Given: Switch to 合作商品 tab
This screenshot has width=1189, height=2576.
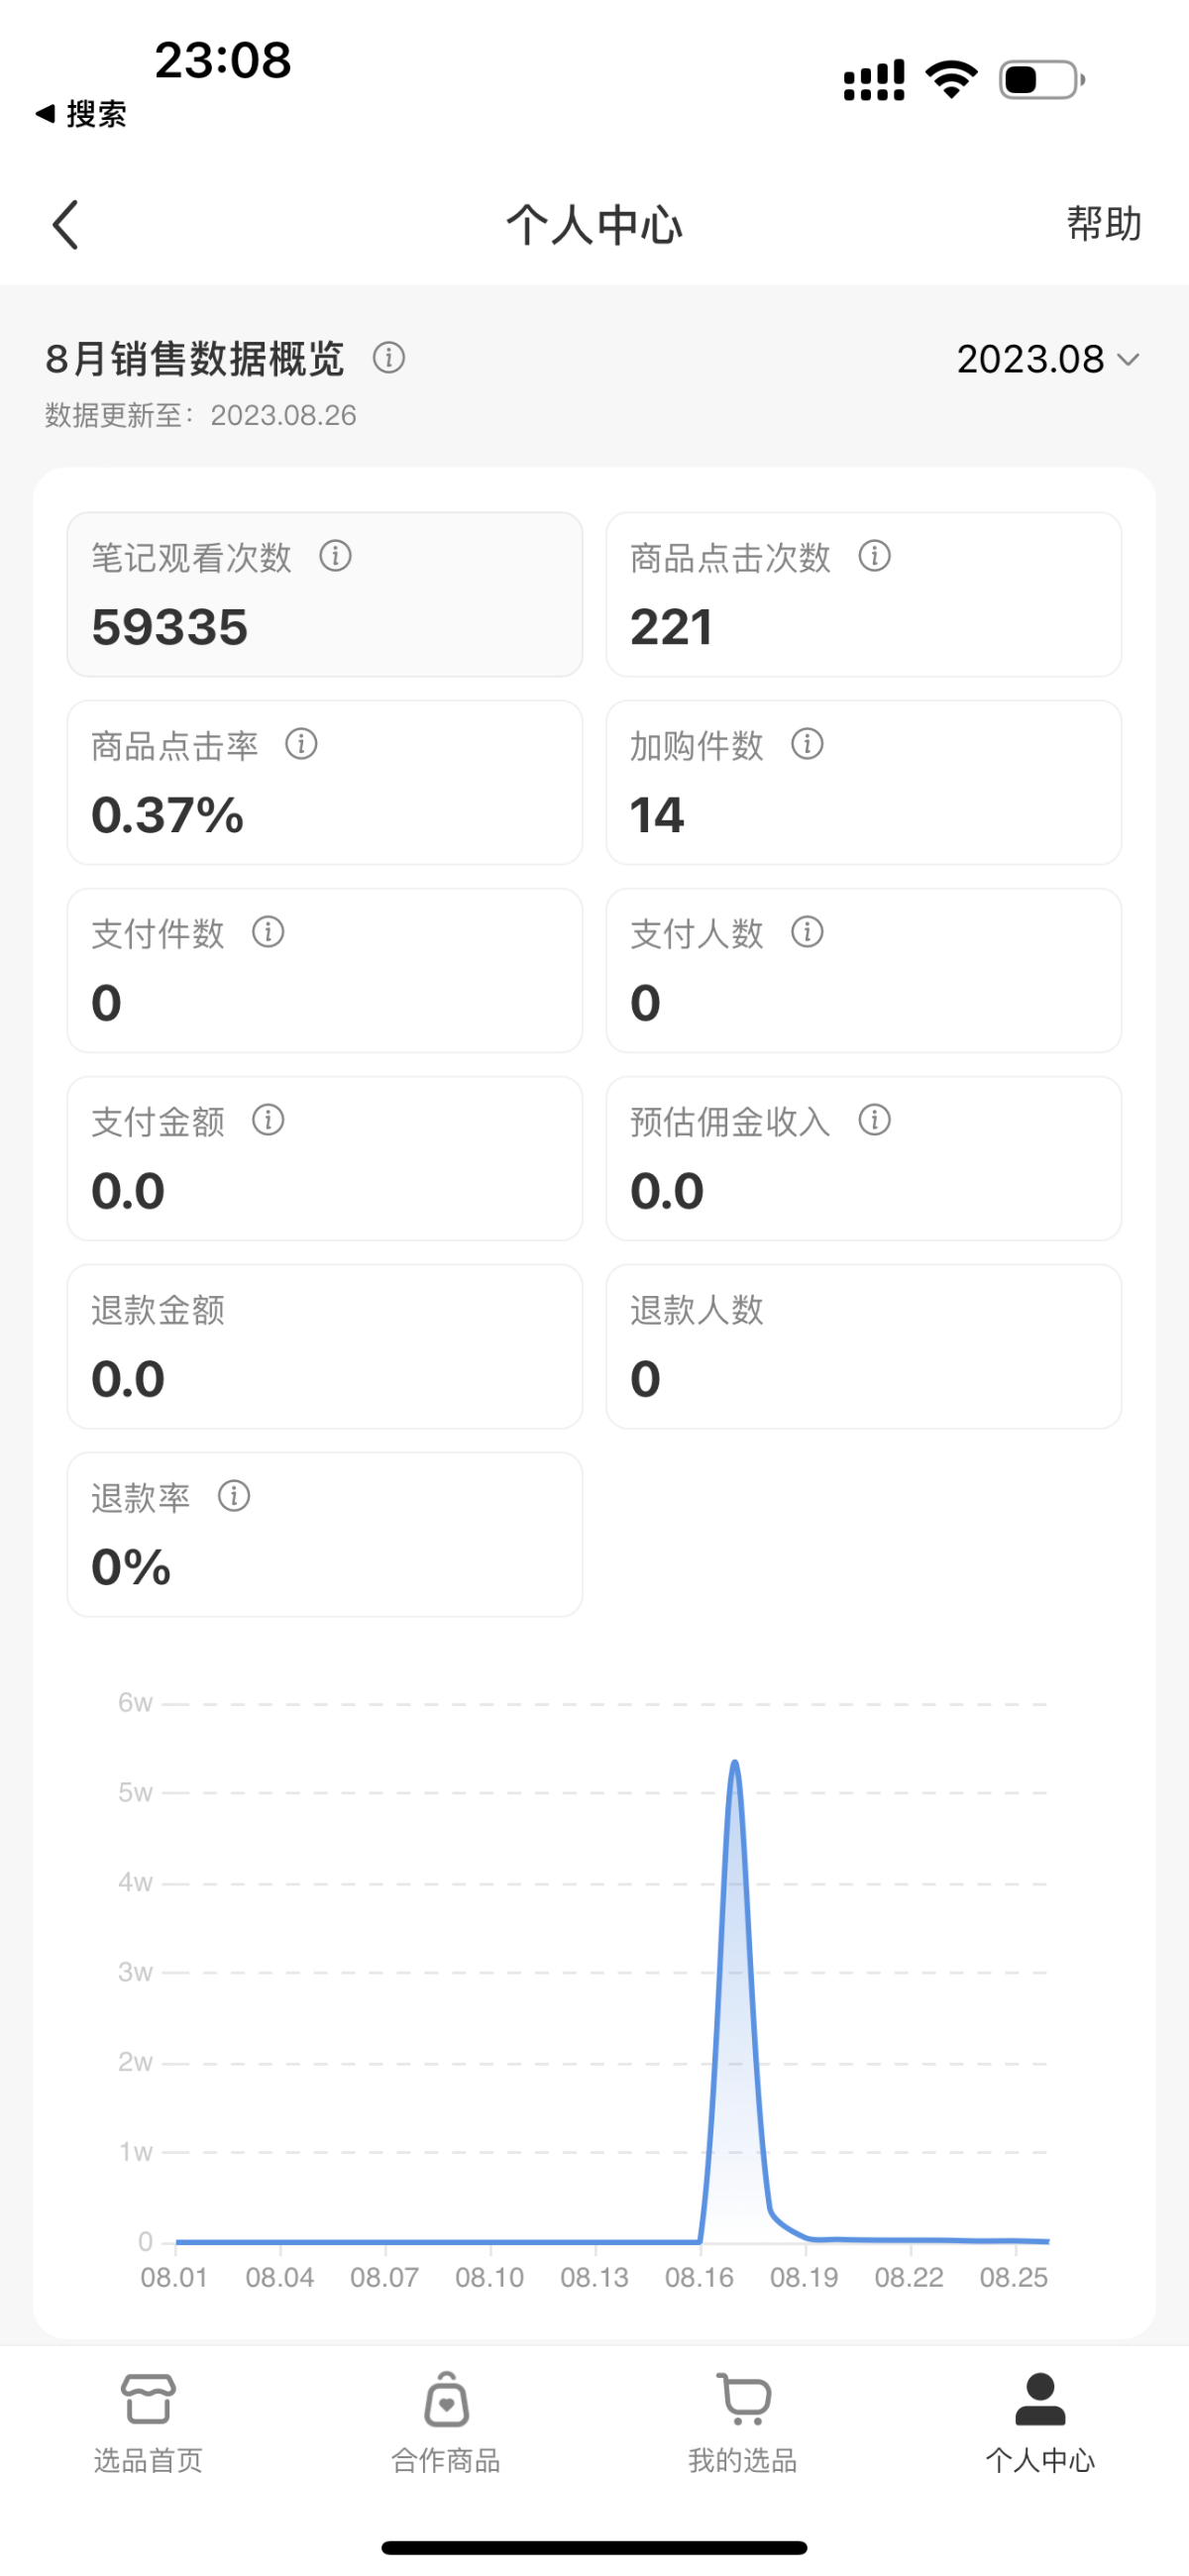Looking at the screenshot, I should (x=446, y=2421).
